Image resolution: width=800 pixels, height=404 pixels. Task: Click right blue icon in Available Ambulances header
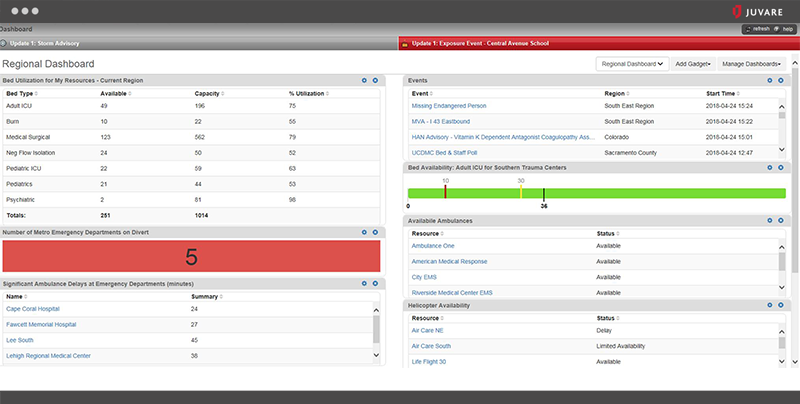(781, 220)
